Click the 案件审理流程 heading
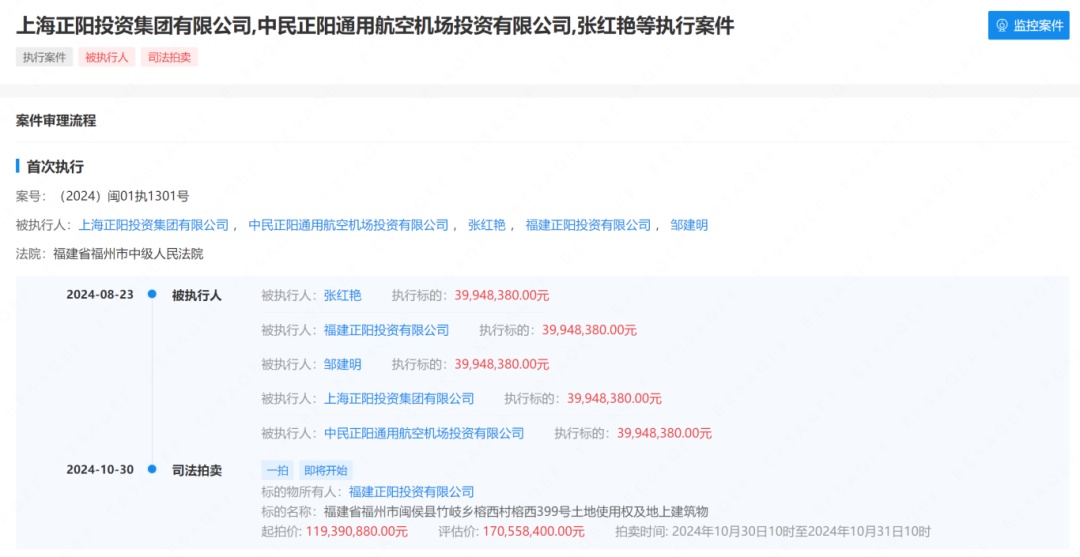The width and height of the screenshot is (1080, 557). [x=56, y=121]
